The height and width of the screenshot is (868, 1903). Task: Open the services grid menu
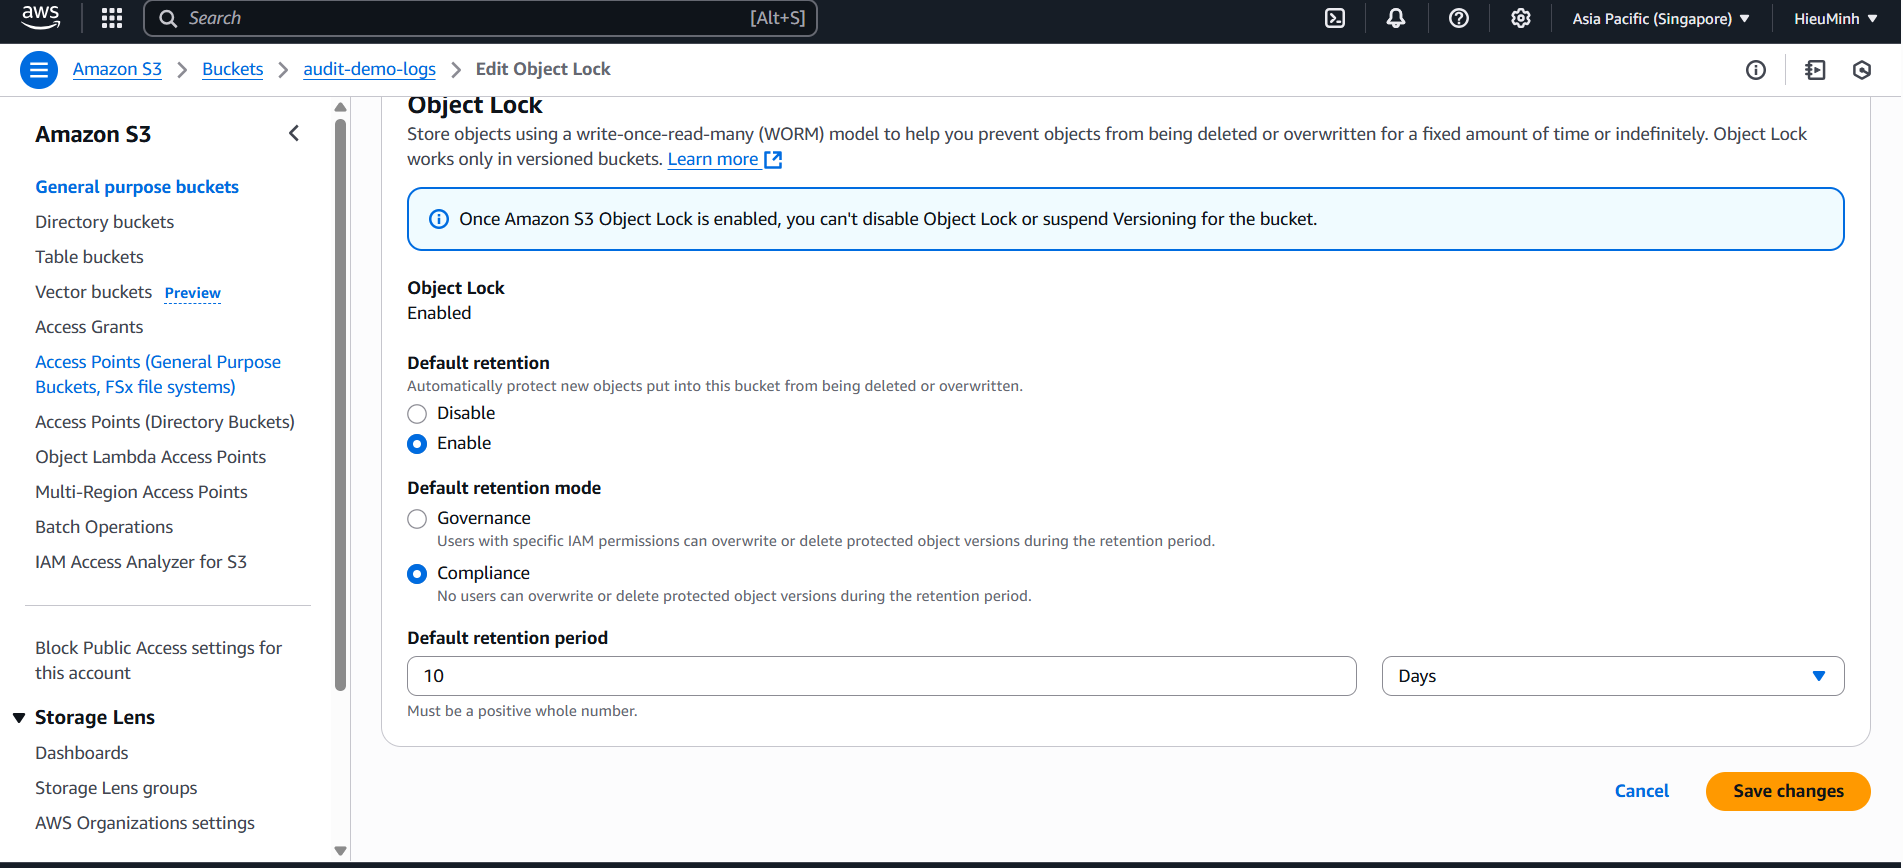112,18
